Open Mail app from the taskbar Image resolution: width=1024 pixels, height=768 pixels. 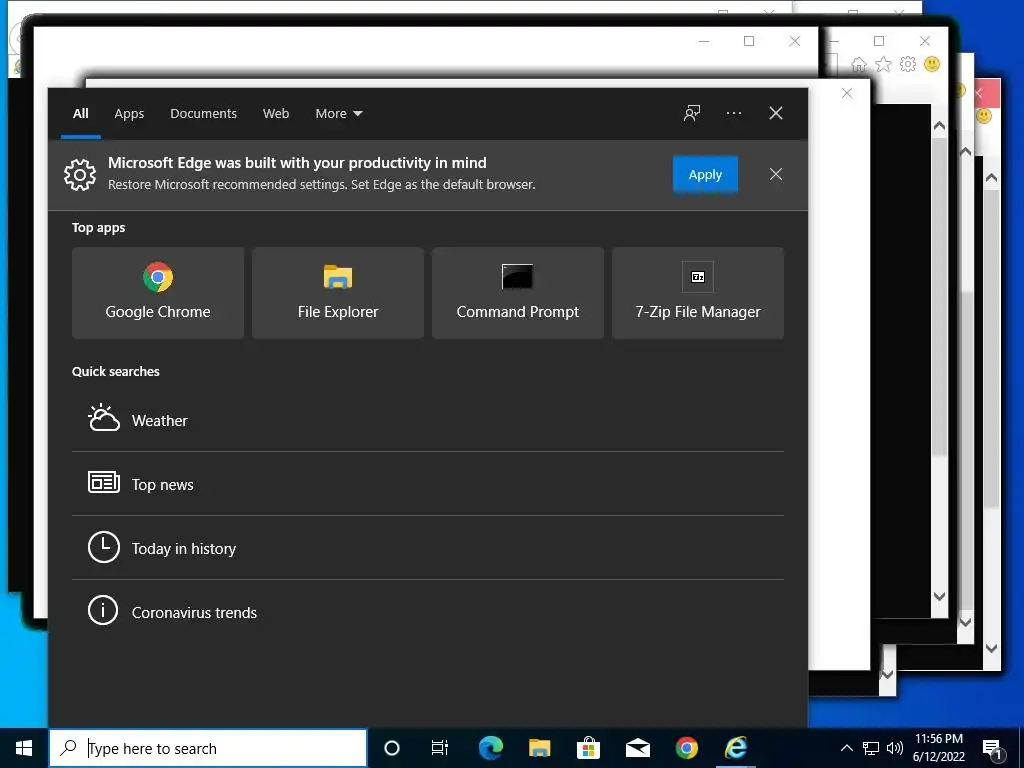click(x=637, y=748)
